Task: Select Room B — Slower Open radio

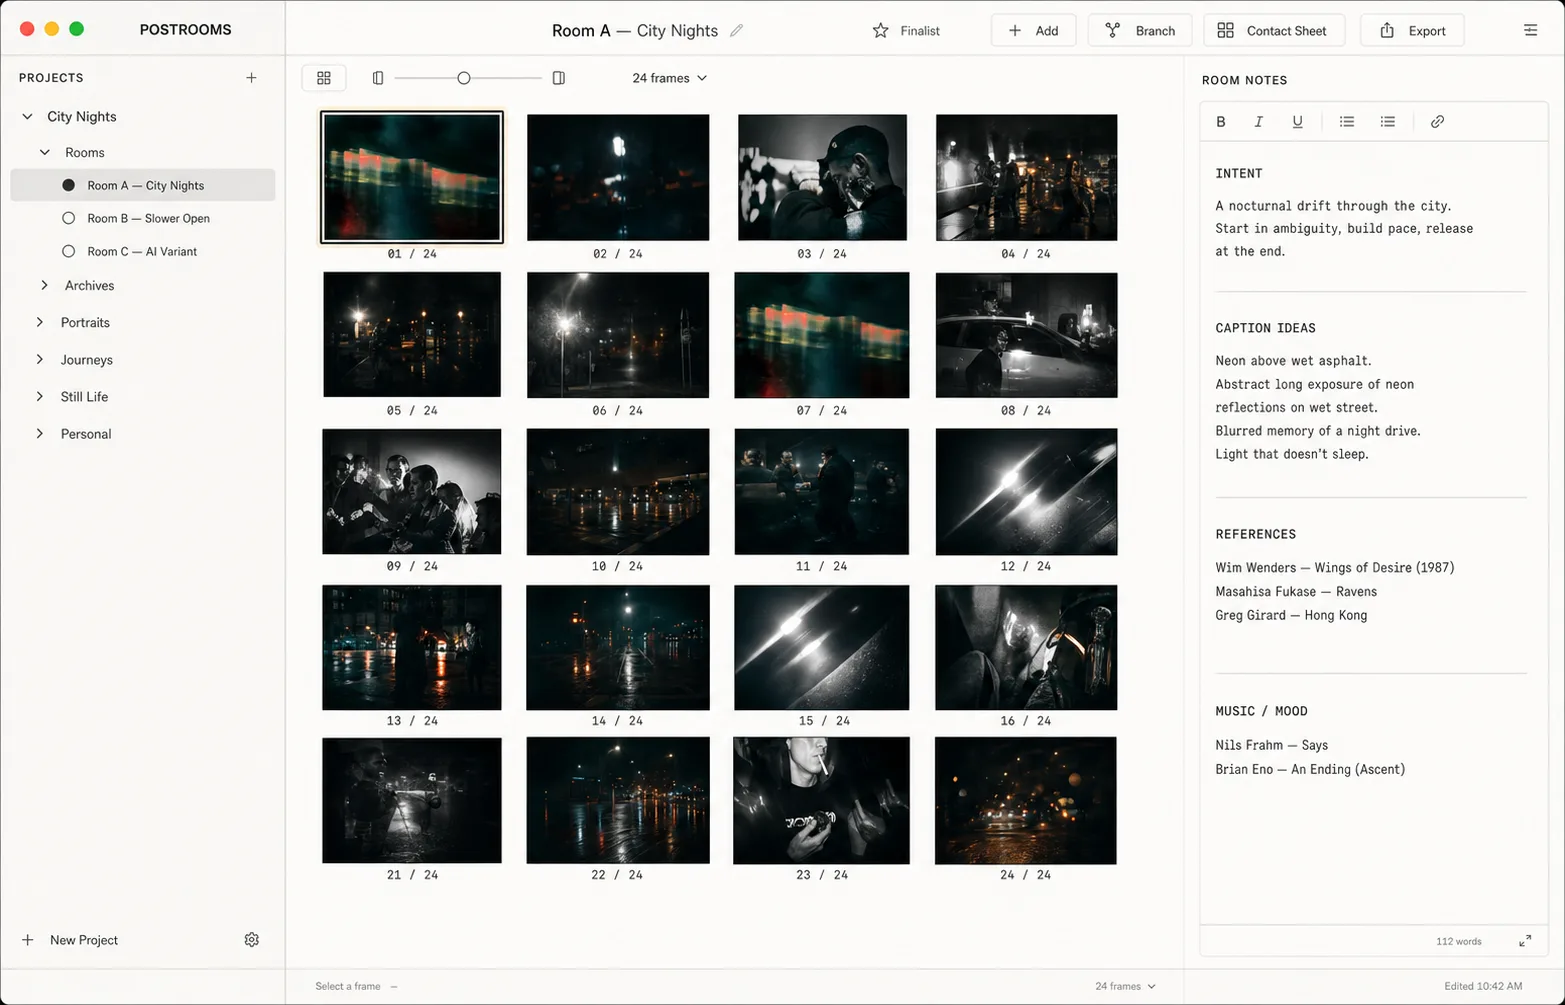Action: pyautogui.click(x=69, y=218)
